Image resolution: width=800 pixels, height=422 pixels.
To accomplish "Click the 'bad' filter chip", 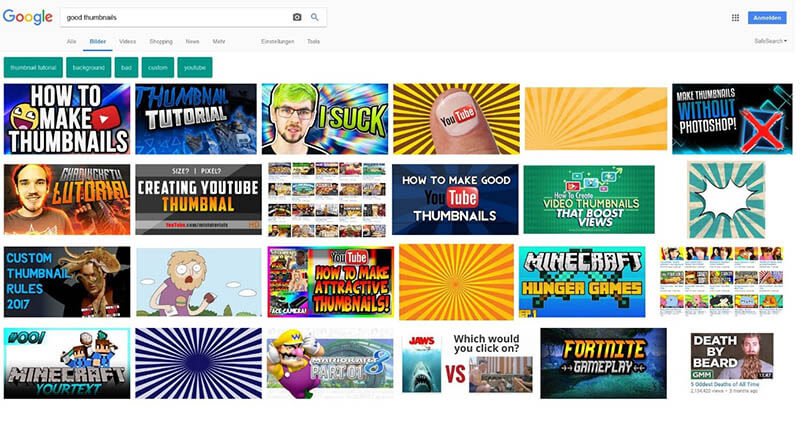I will click(126, 67).
